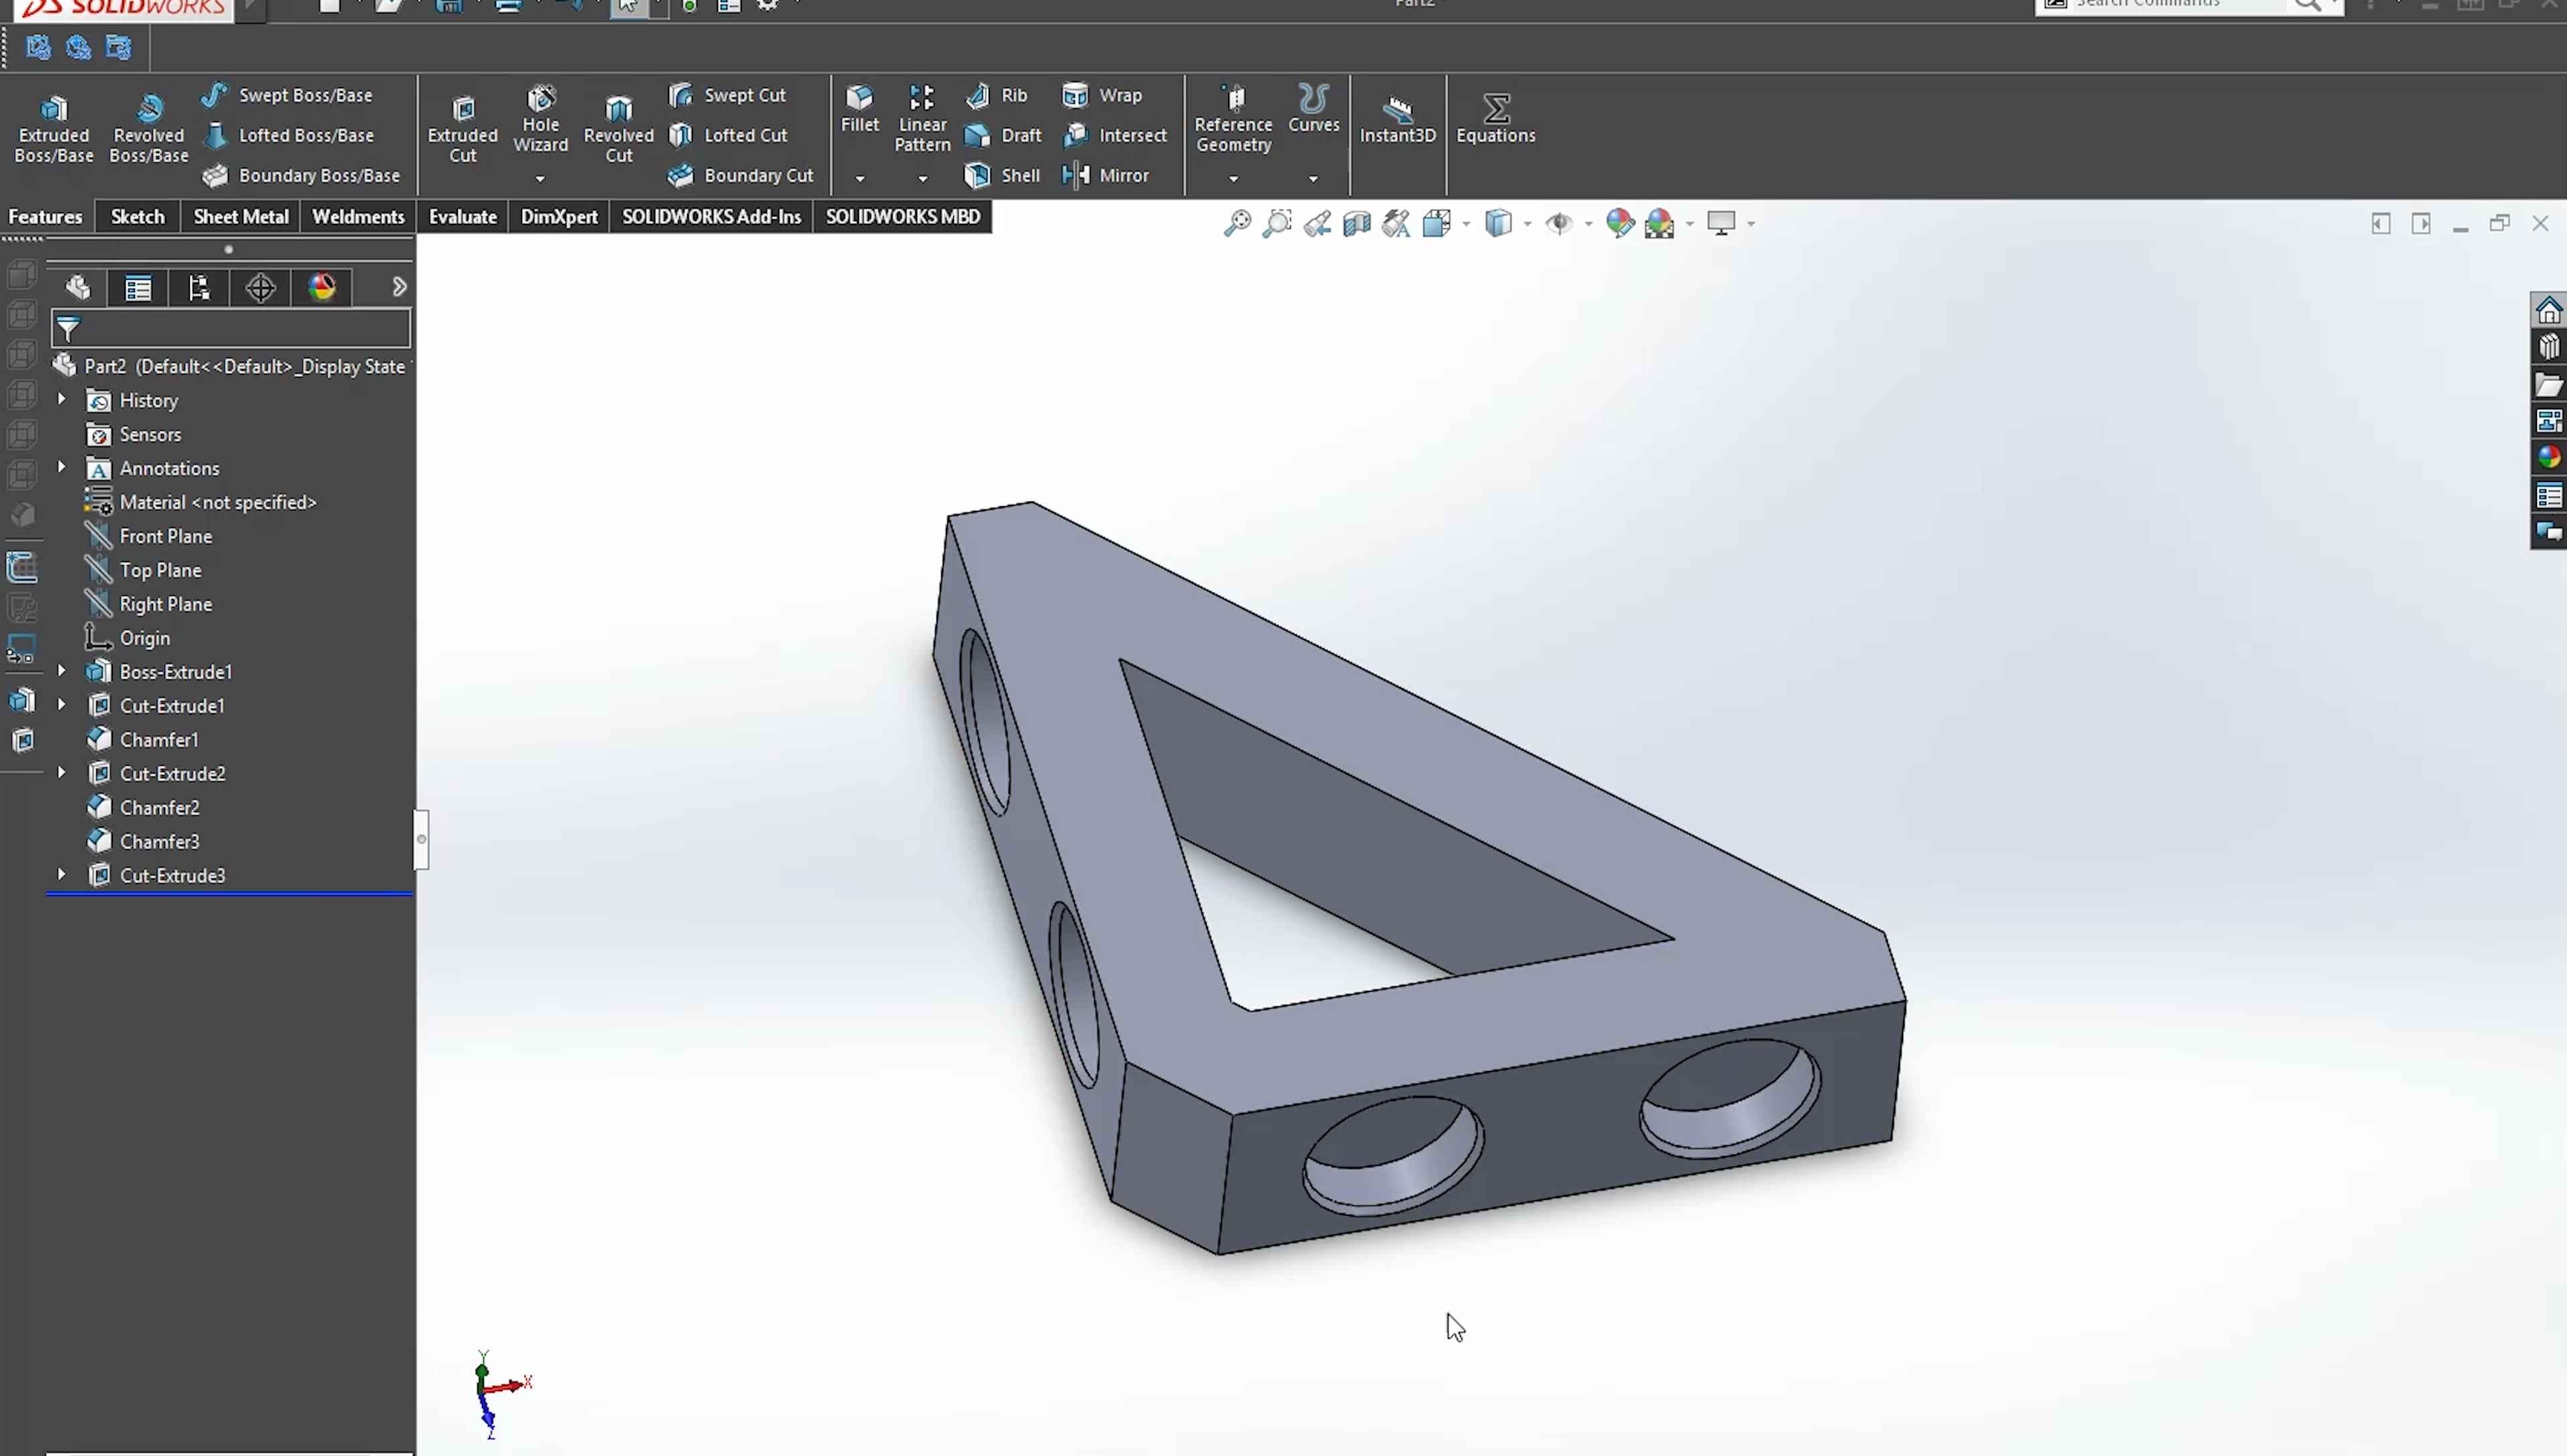Select the Hole Wizard tool
The image size is (2567, 1456).
point(540,119)
